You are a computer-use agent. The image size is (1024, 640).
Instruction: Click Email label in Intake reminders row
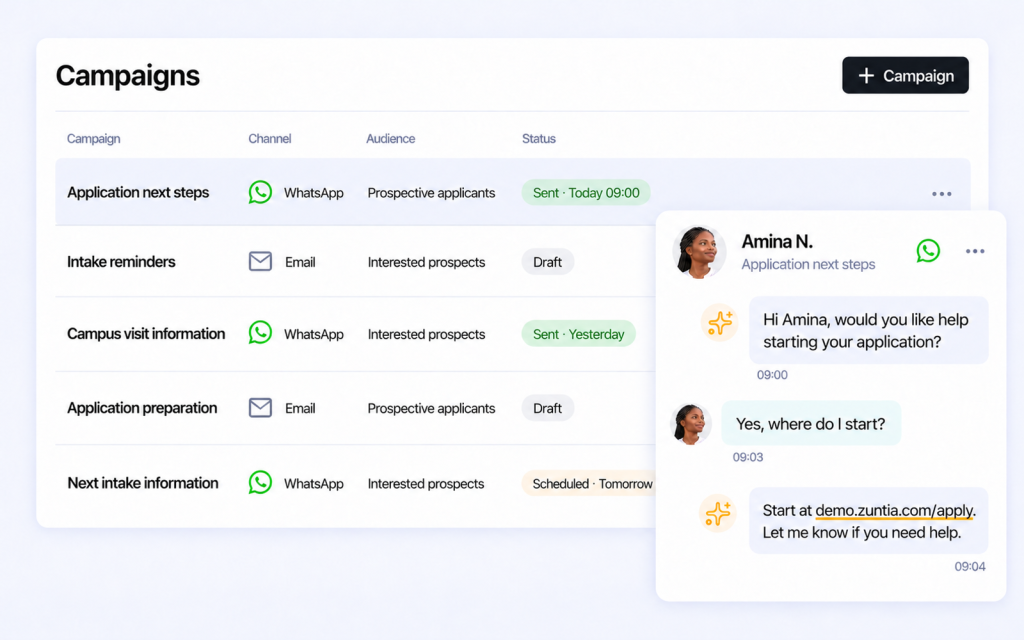[300, 263]
